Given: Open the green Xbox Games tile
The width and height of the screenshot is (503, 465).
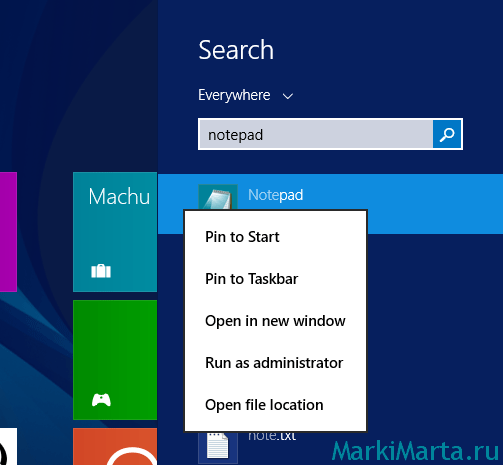Looking at the screenshot, I should coord(115,360).
